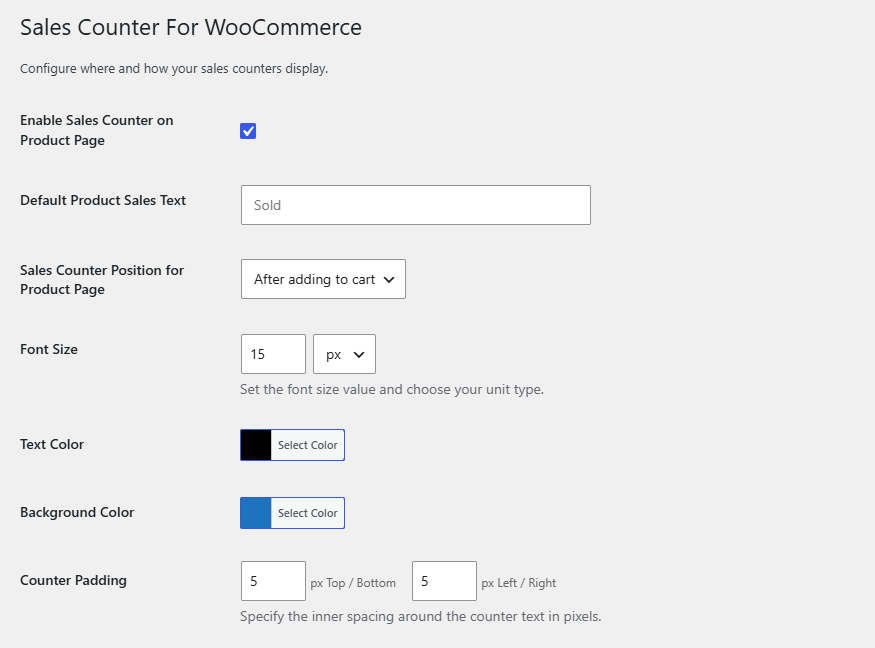Click the Text Color label
Viewport: 875px width, 648px height.
point(52,444)
